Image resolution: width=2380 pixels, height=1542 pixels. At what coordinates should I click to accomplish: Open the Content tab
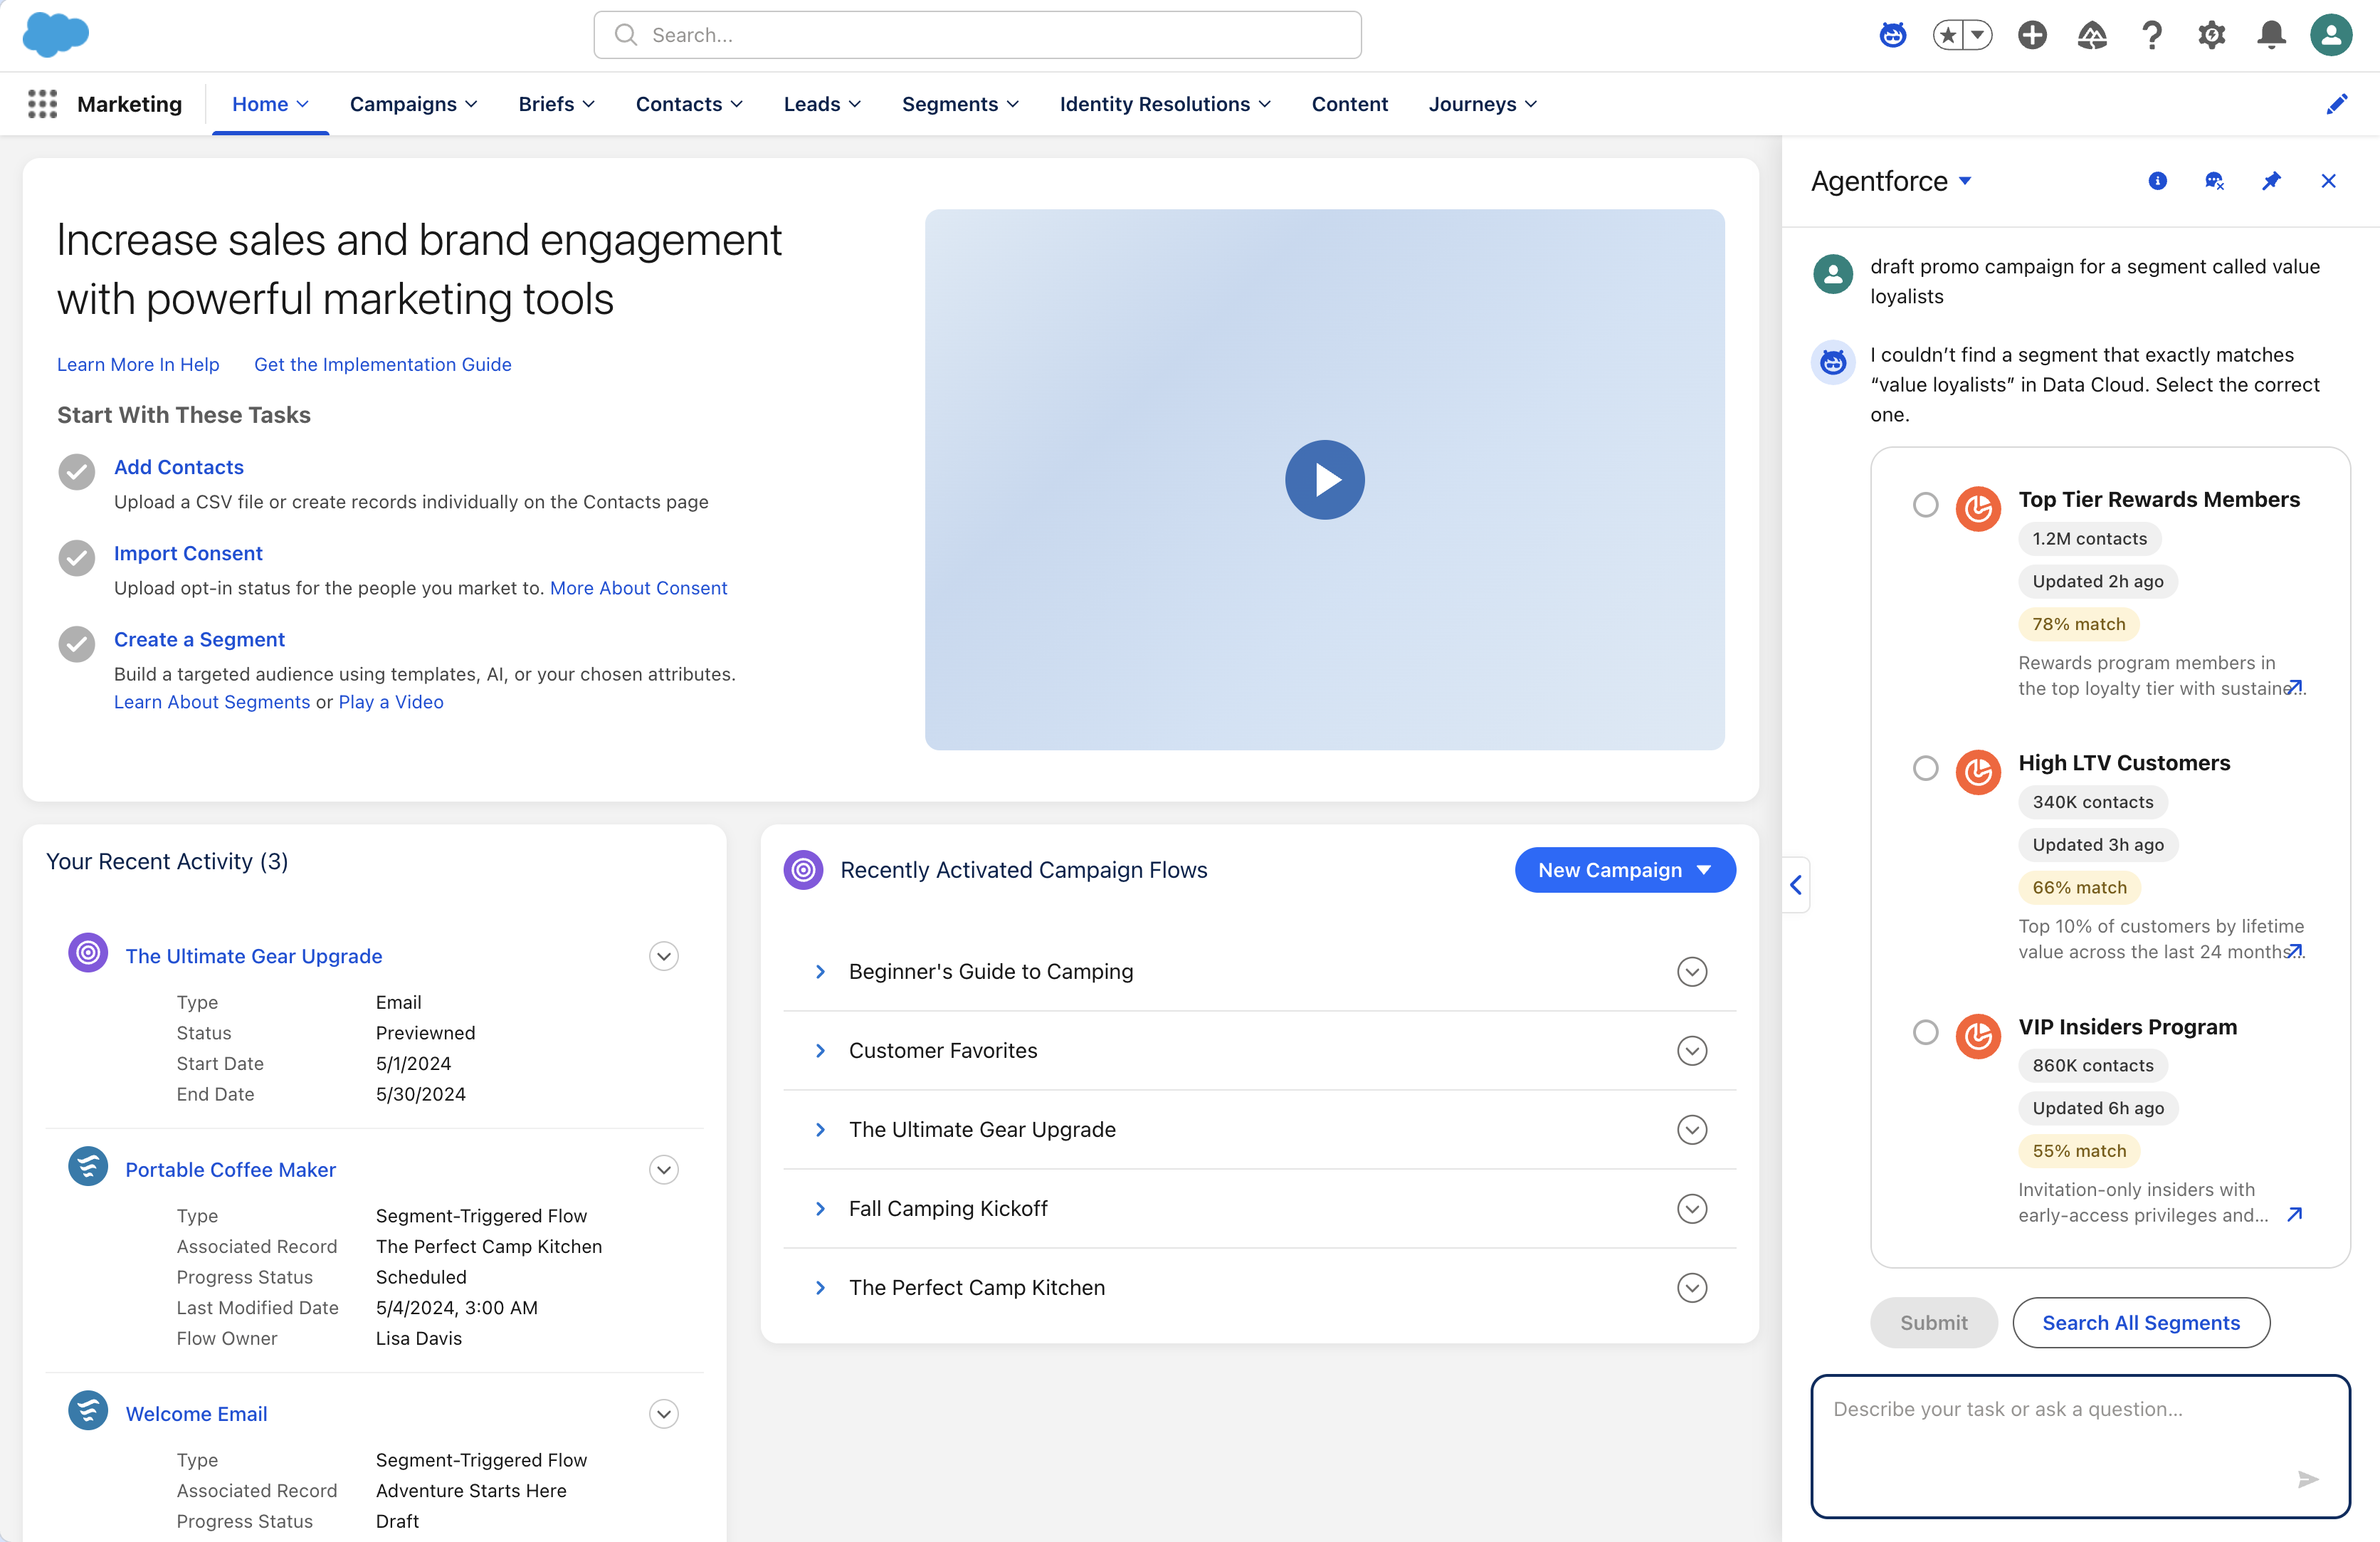click(x=1349, y=104)
